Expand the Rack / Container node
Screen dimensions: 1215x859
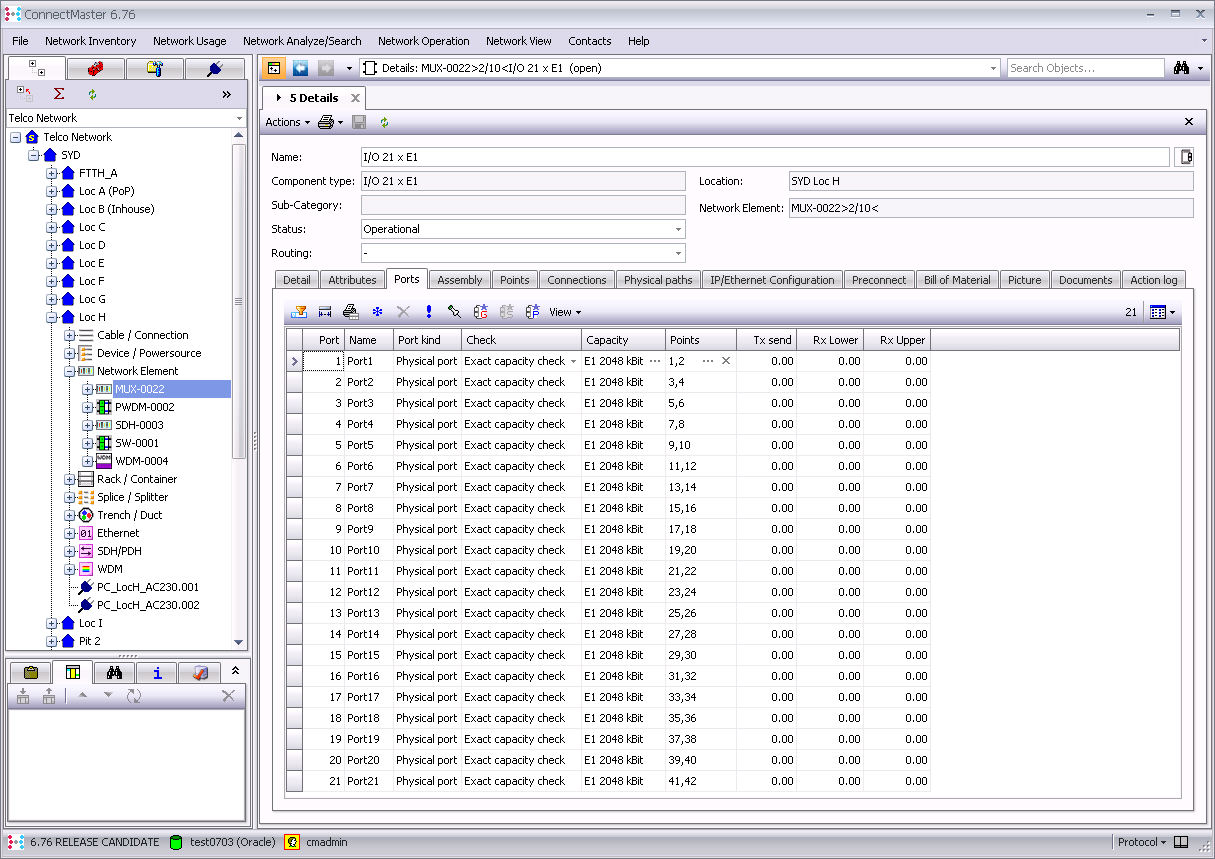point(70,479)
